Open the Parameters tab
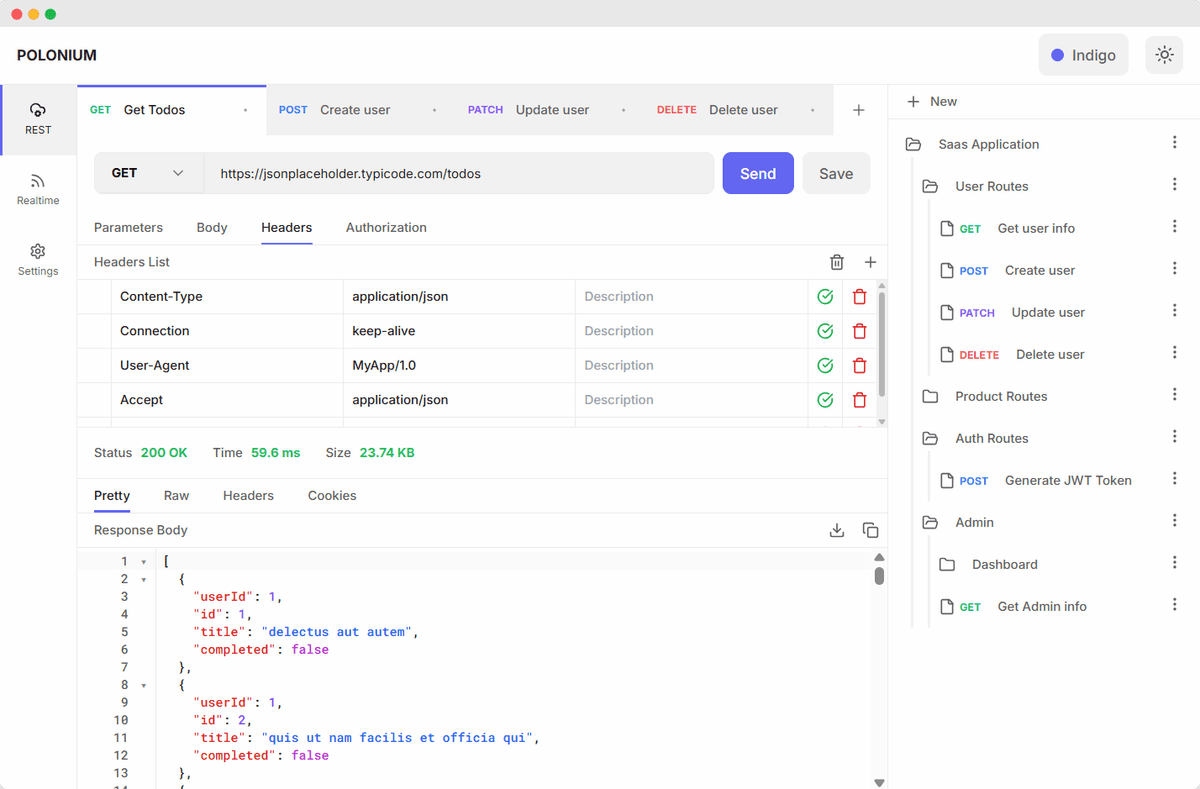This screenshot has width=1200, height=789. (x=128, y=228)
